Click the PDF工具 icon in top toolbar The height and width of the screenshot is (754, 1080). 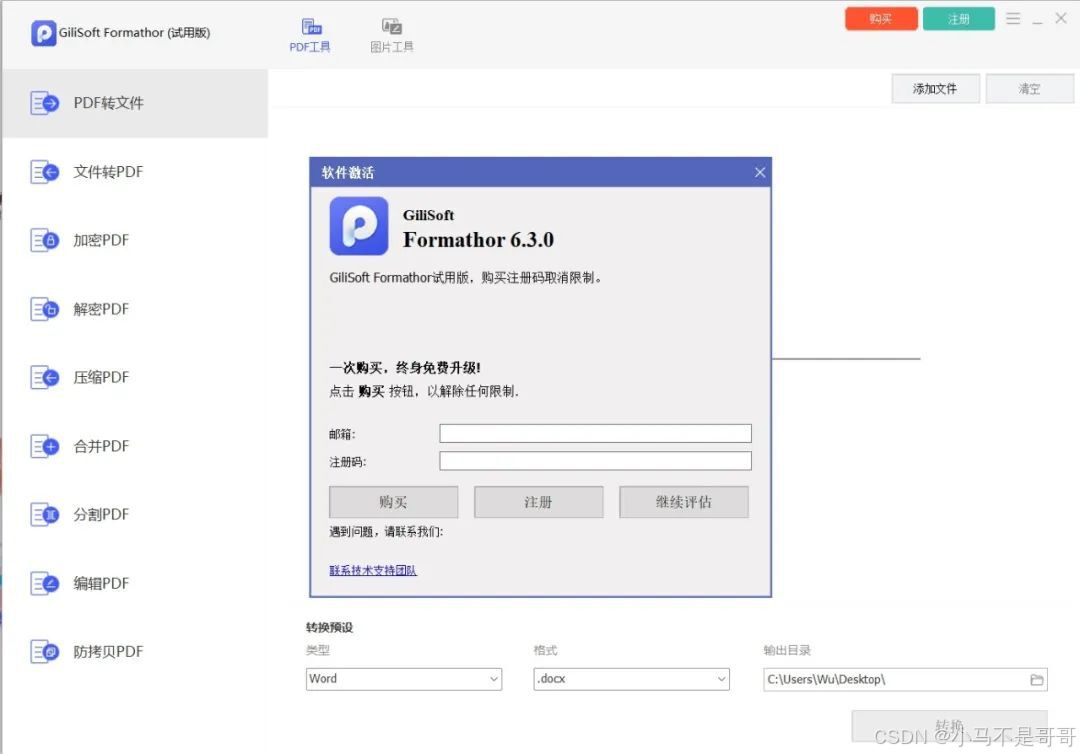click(312, 27)
